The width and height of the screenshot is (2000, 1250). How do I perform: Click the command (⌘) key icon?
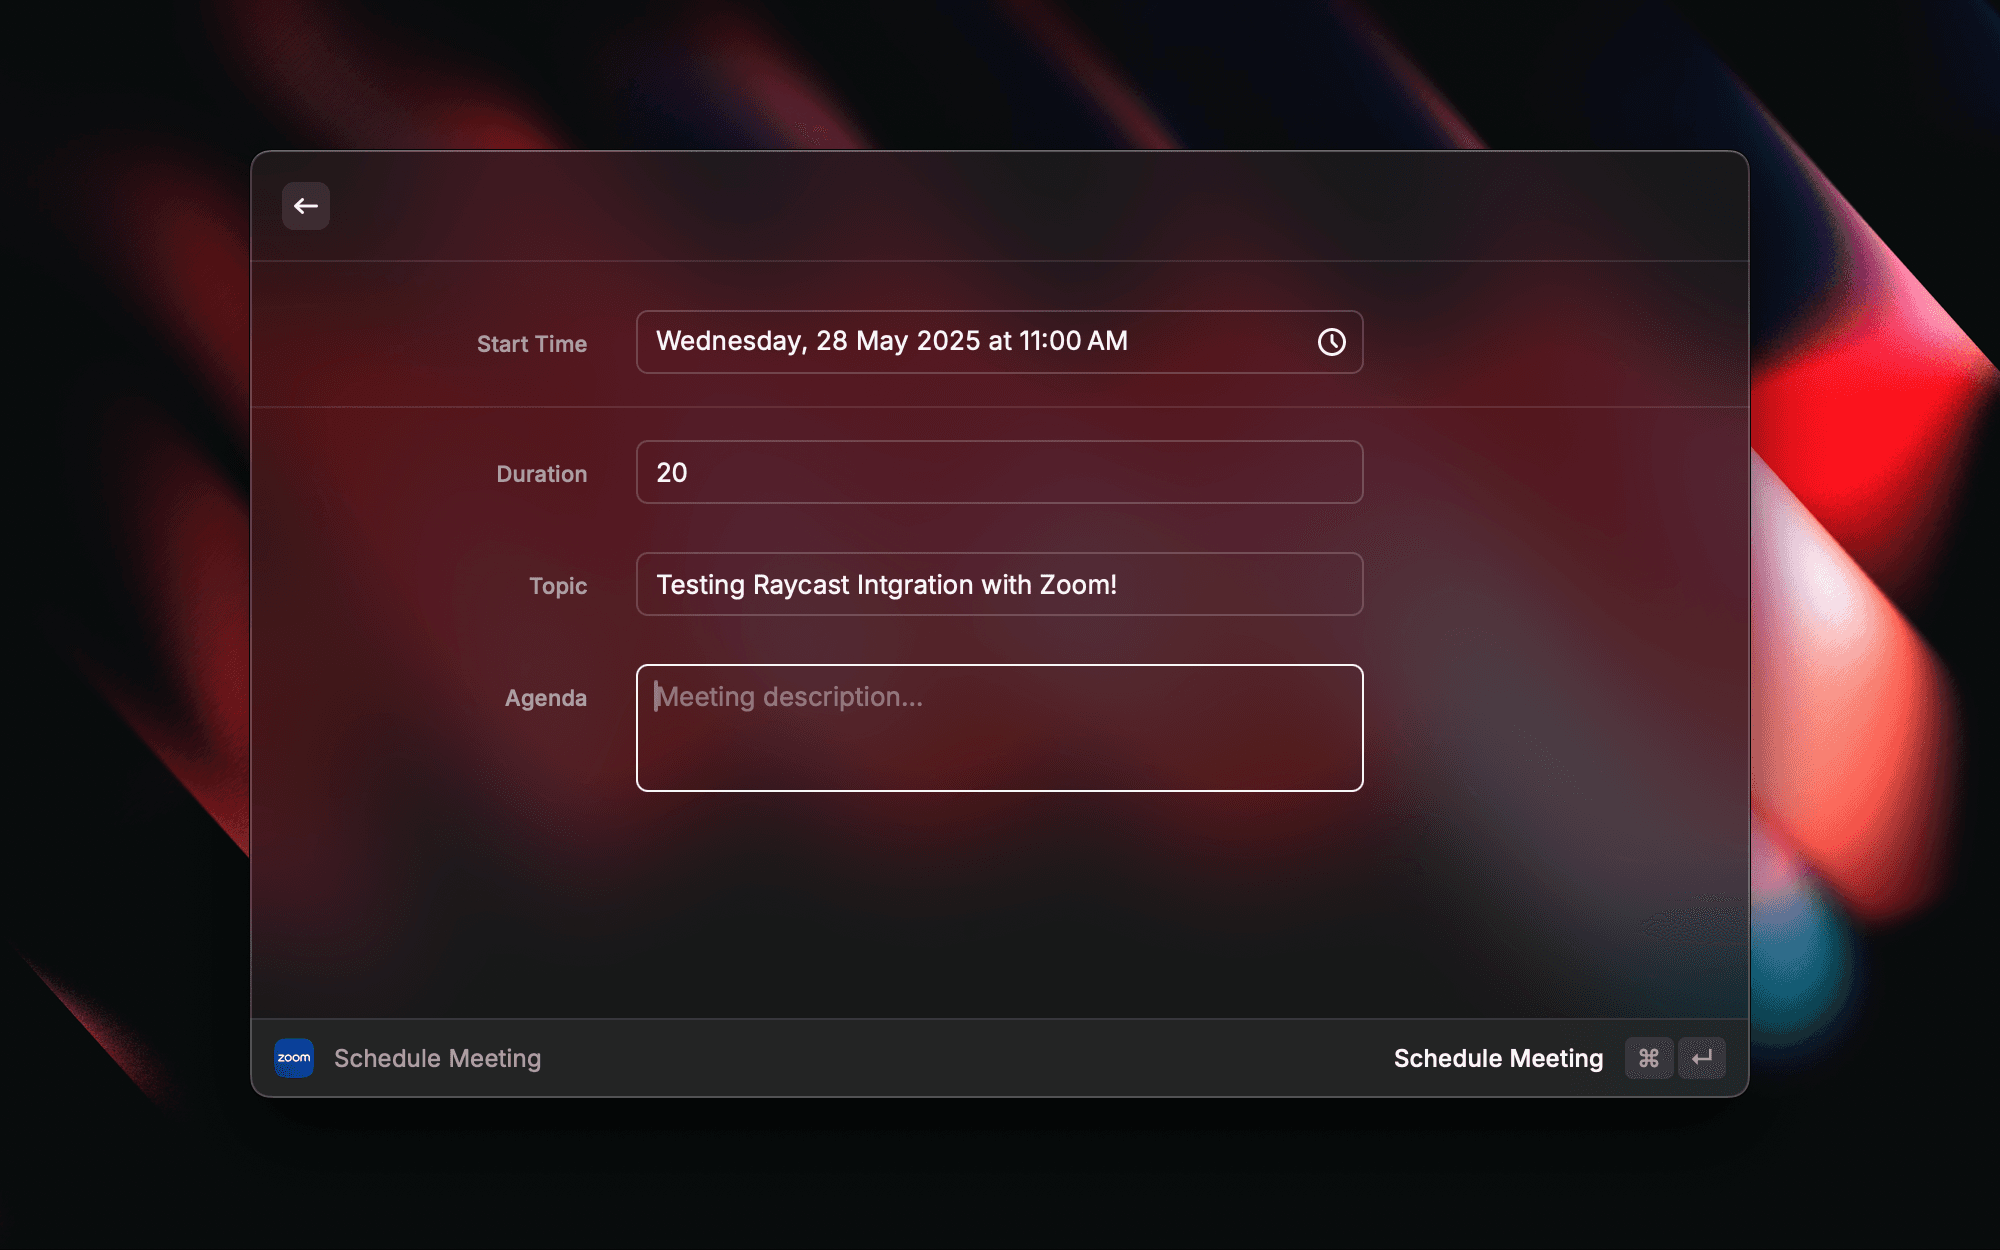(x=1649, y=1058)
